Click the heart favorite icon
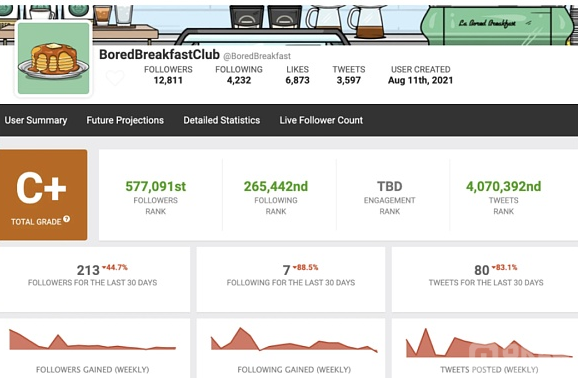Screen dimensions: 578x378 coord(115,78)
